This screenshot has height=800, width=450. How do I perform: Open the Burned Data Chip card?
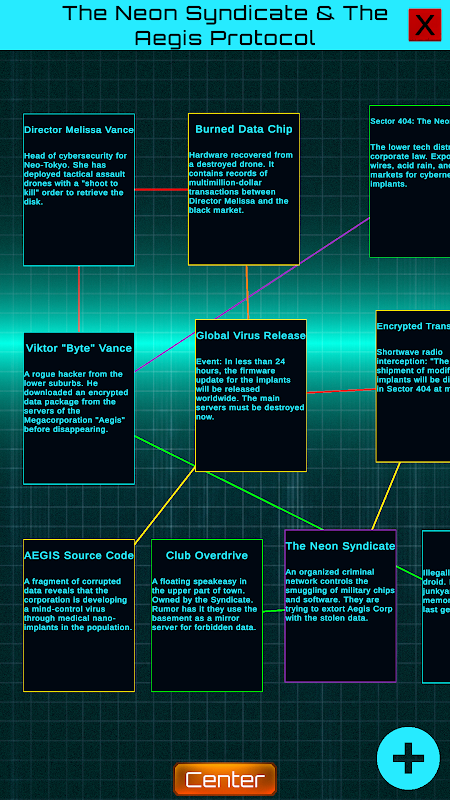(244, 189)
